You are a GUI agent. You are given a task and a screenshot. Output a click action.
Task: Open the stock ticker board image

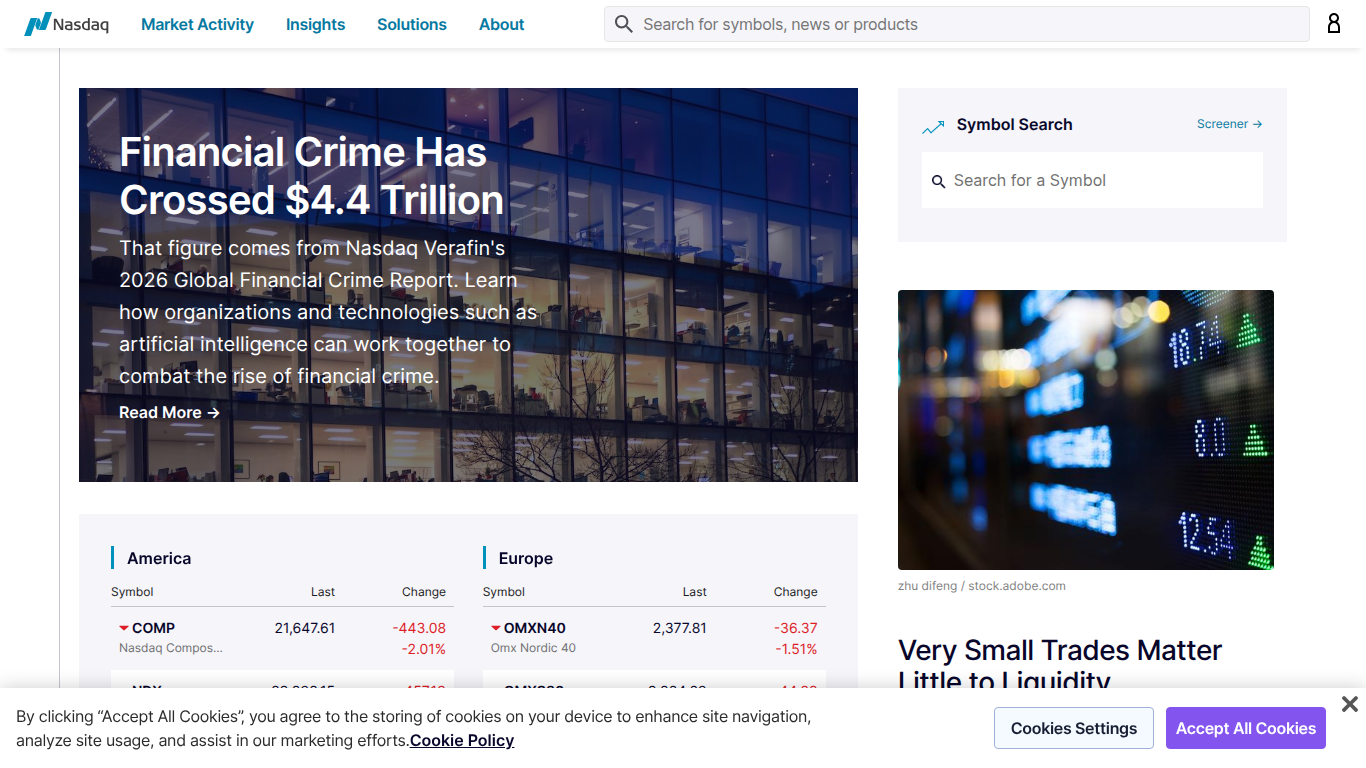pyautogui.click(x=1086, y=430)
